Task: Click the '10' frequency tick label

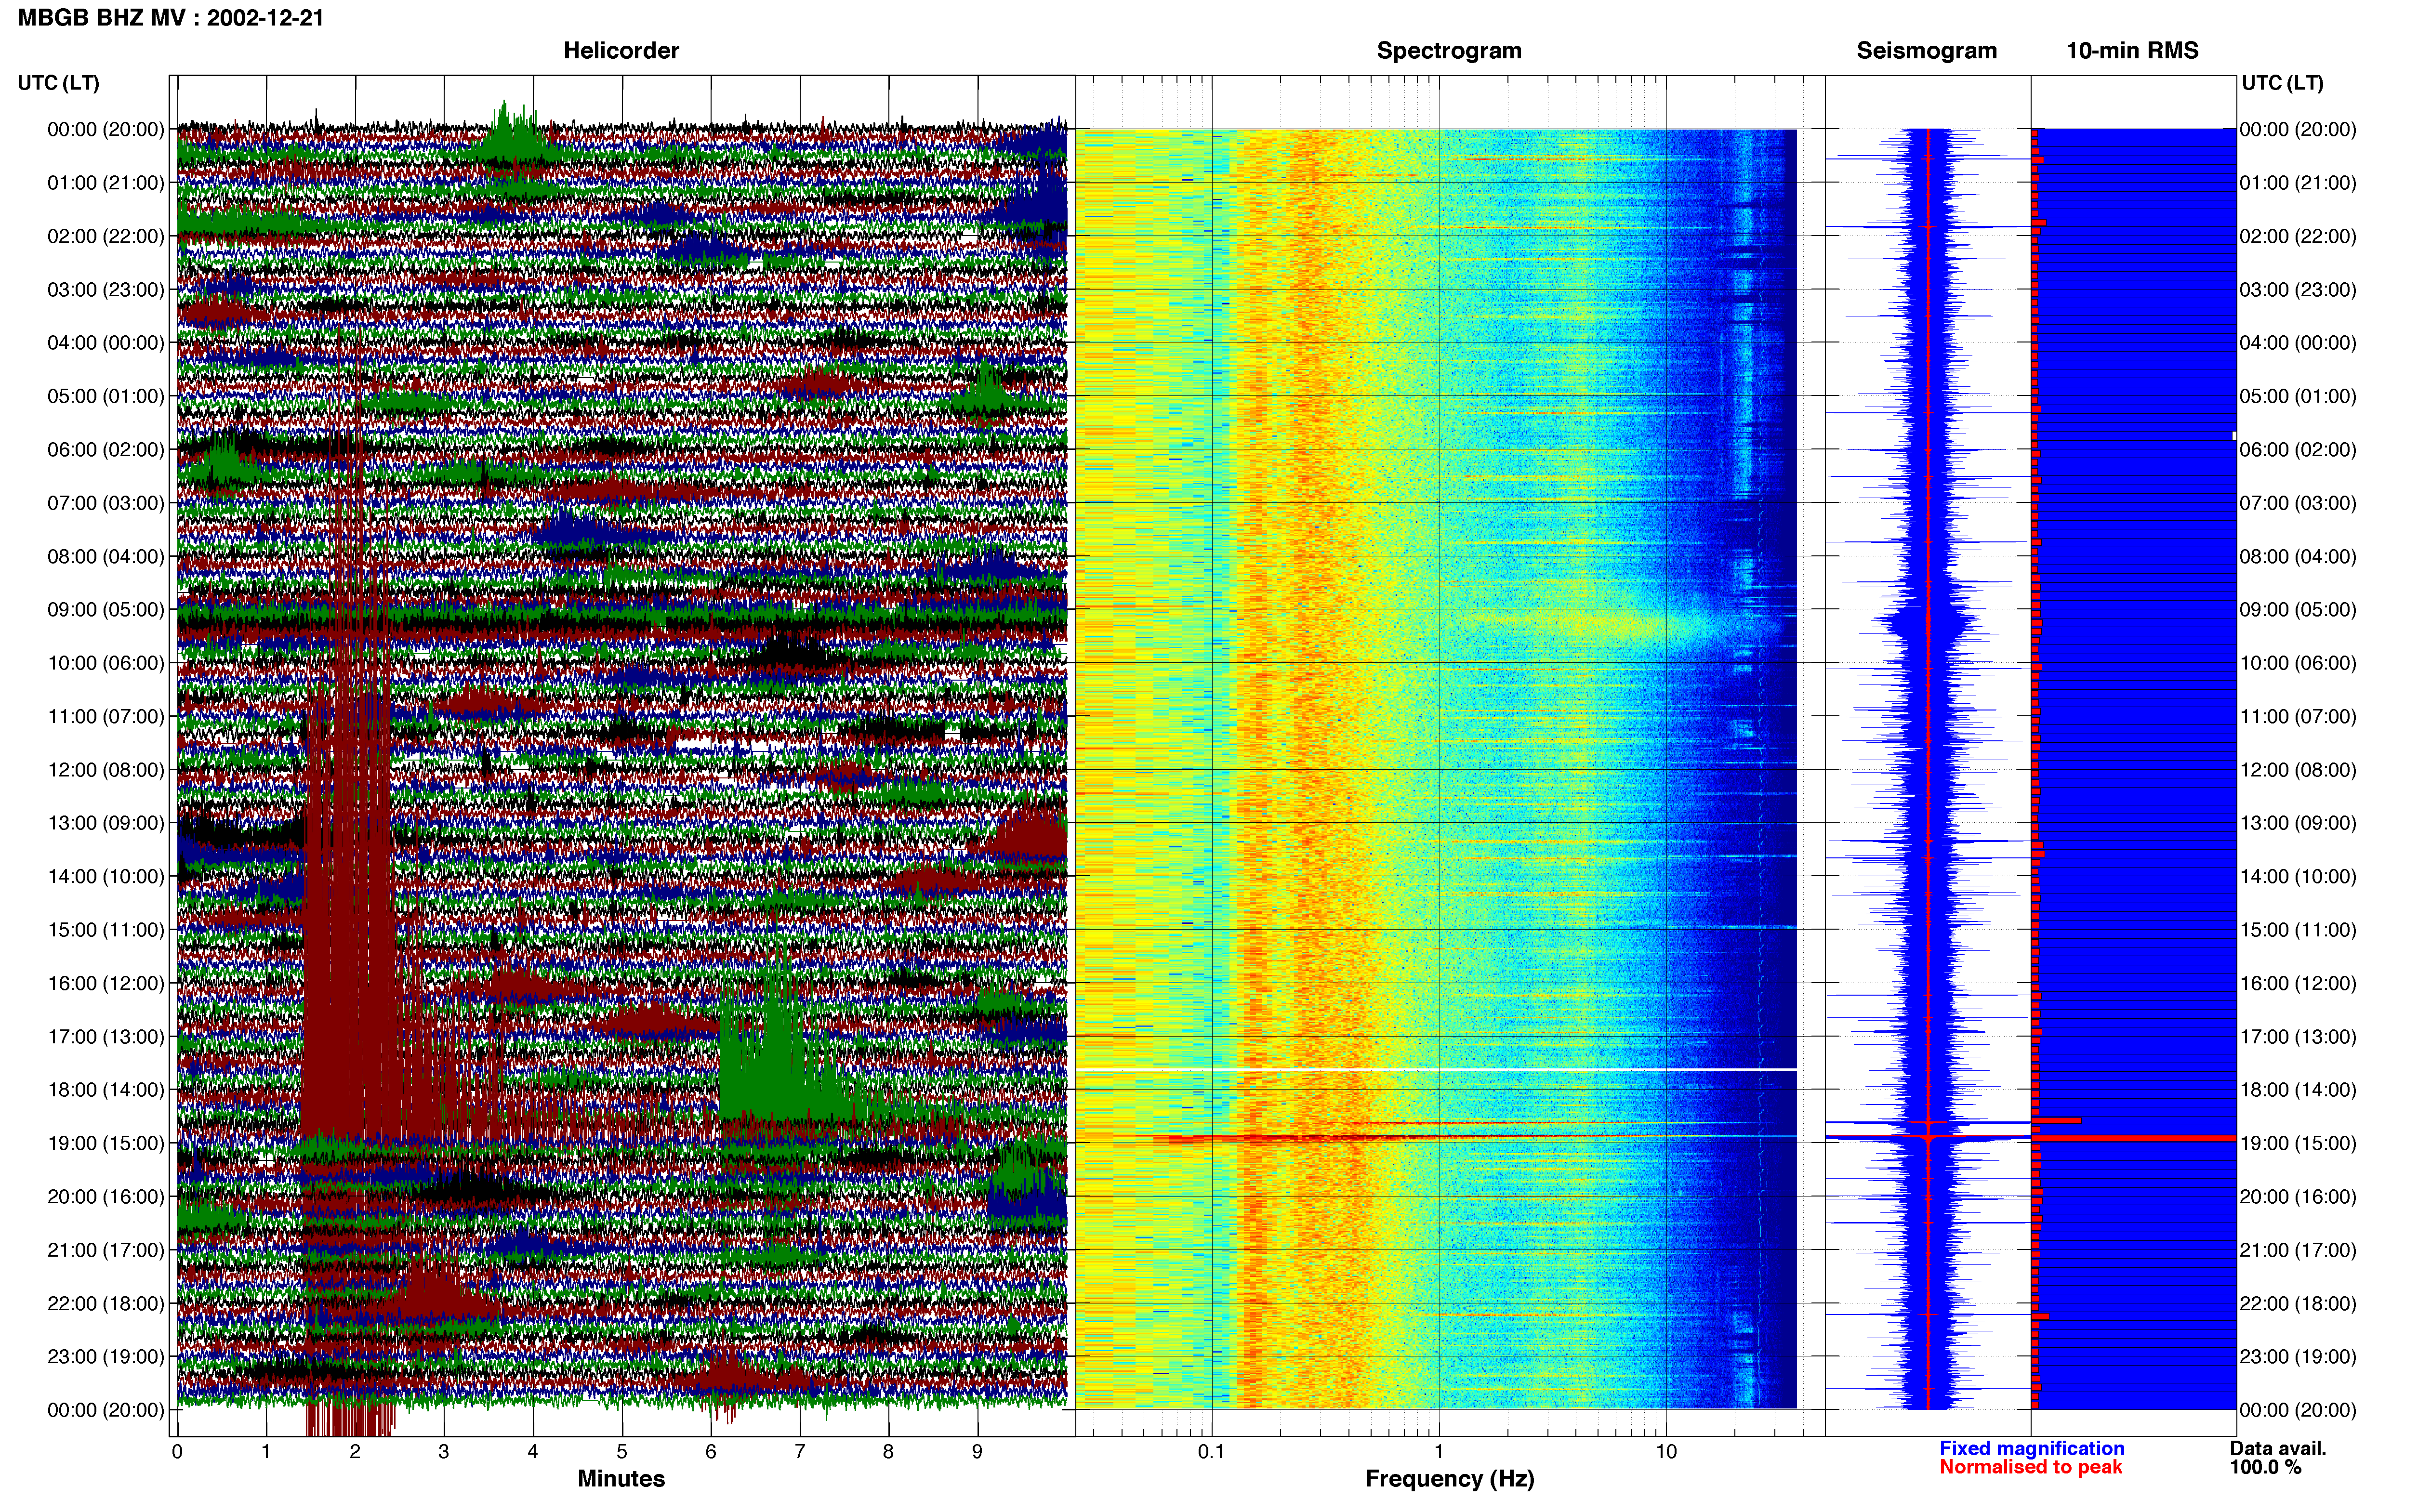Action: click(x=1666, y=1452)
